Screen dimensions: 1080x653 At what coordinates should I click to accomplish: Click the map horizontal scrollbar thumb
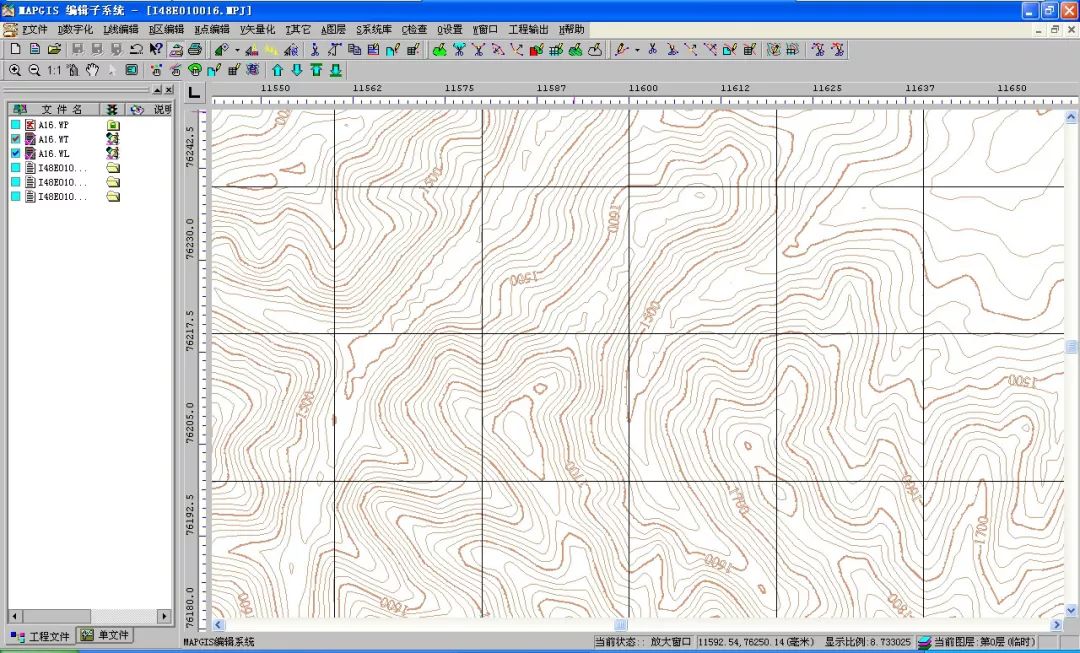[x=621, y=625]
